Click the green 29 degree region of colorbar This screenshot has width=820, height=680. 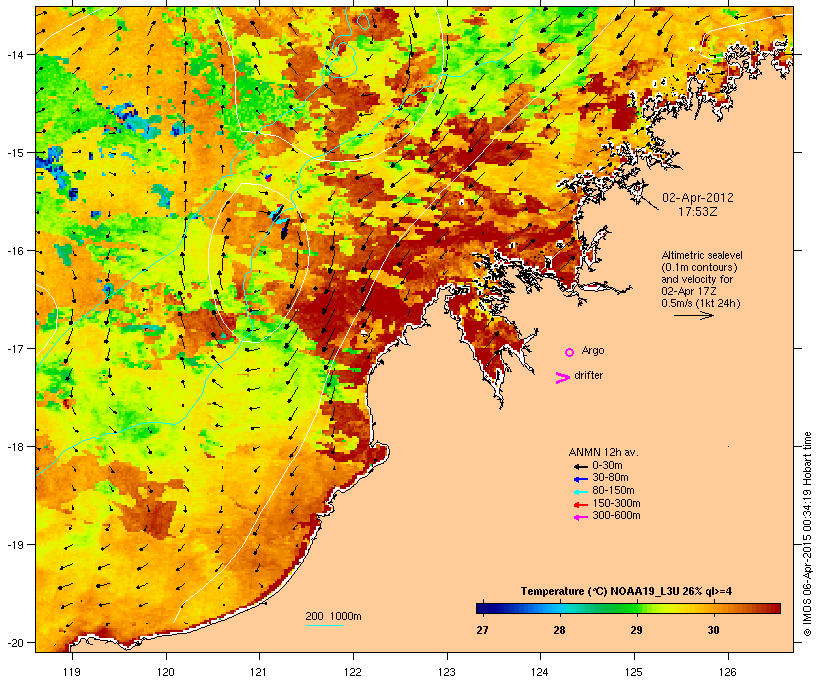coord(636,608)
